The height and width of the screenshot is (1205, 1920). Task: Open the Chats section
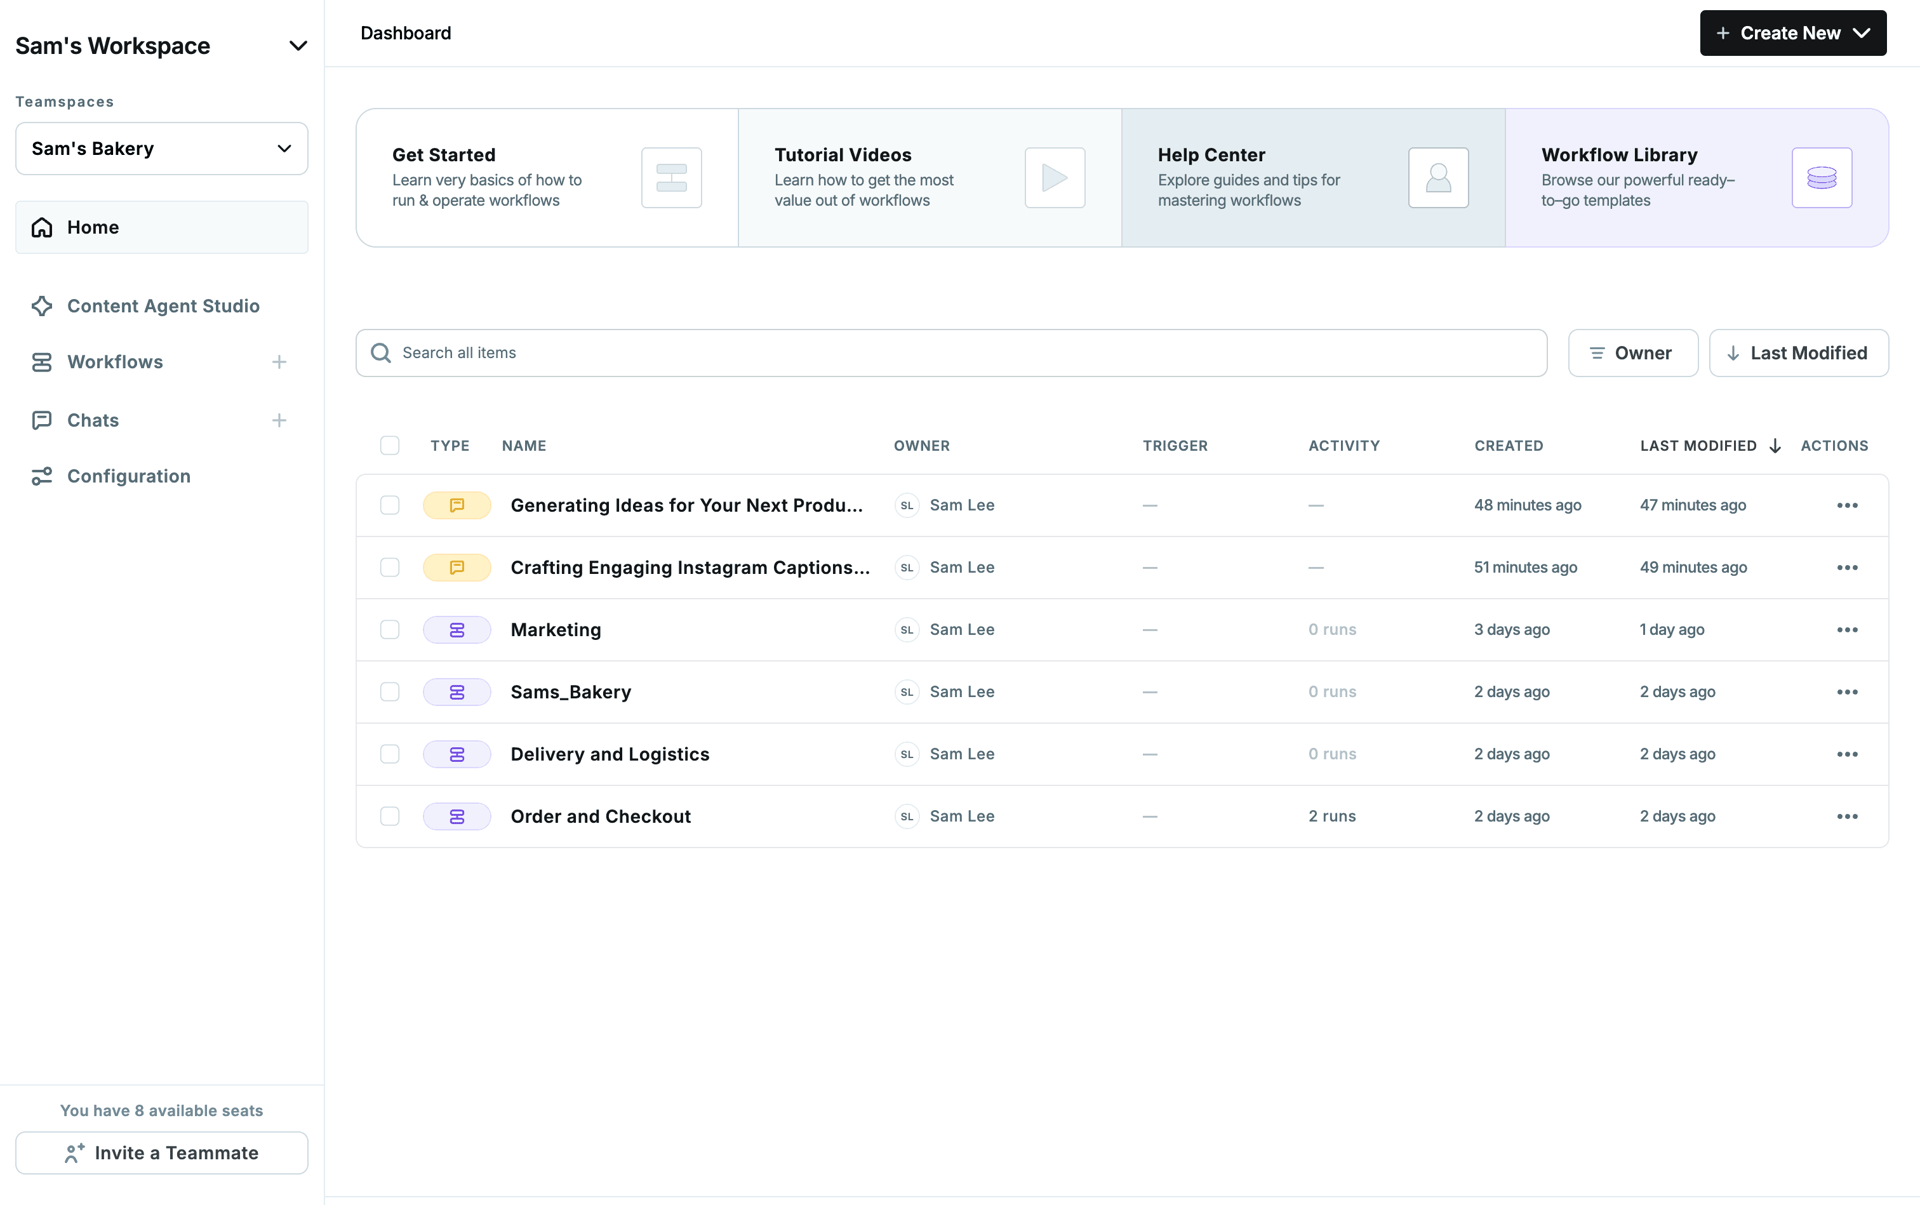(92, 420)
